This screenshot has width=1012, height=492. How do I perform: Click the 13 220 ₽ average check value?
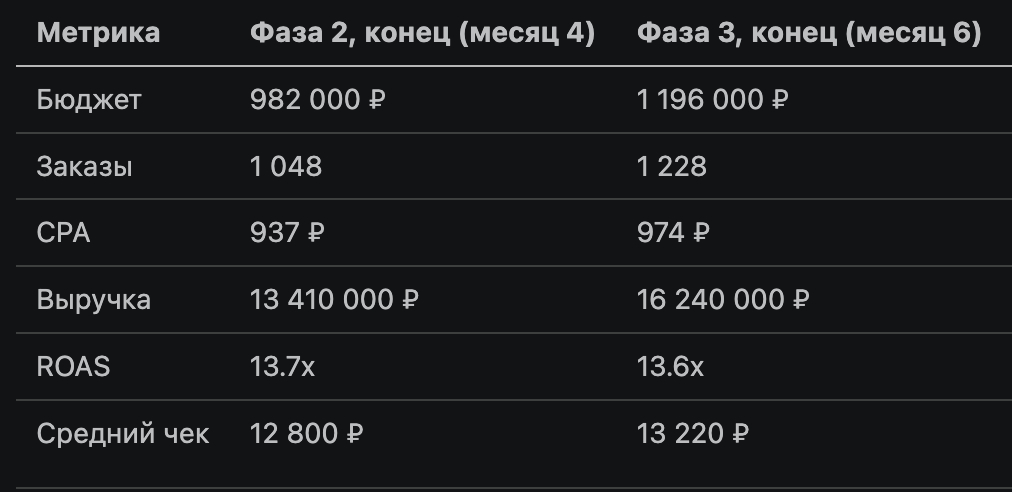click(x=693, y=434)
